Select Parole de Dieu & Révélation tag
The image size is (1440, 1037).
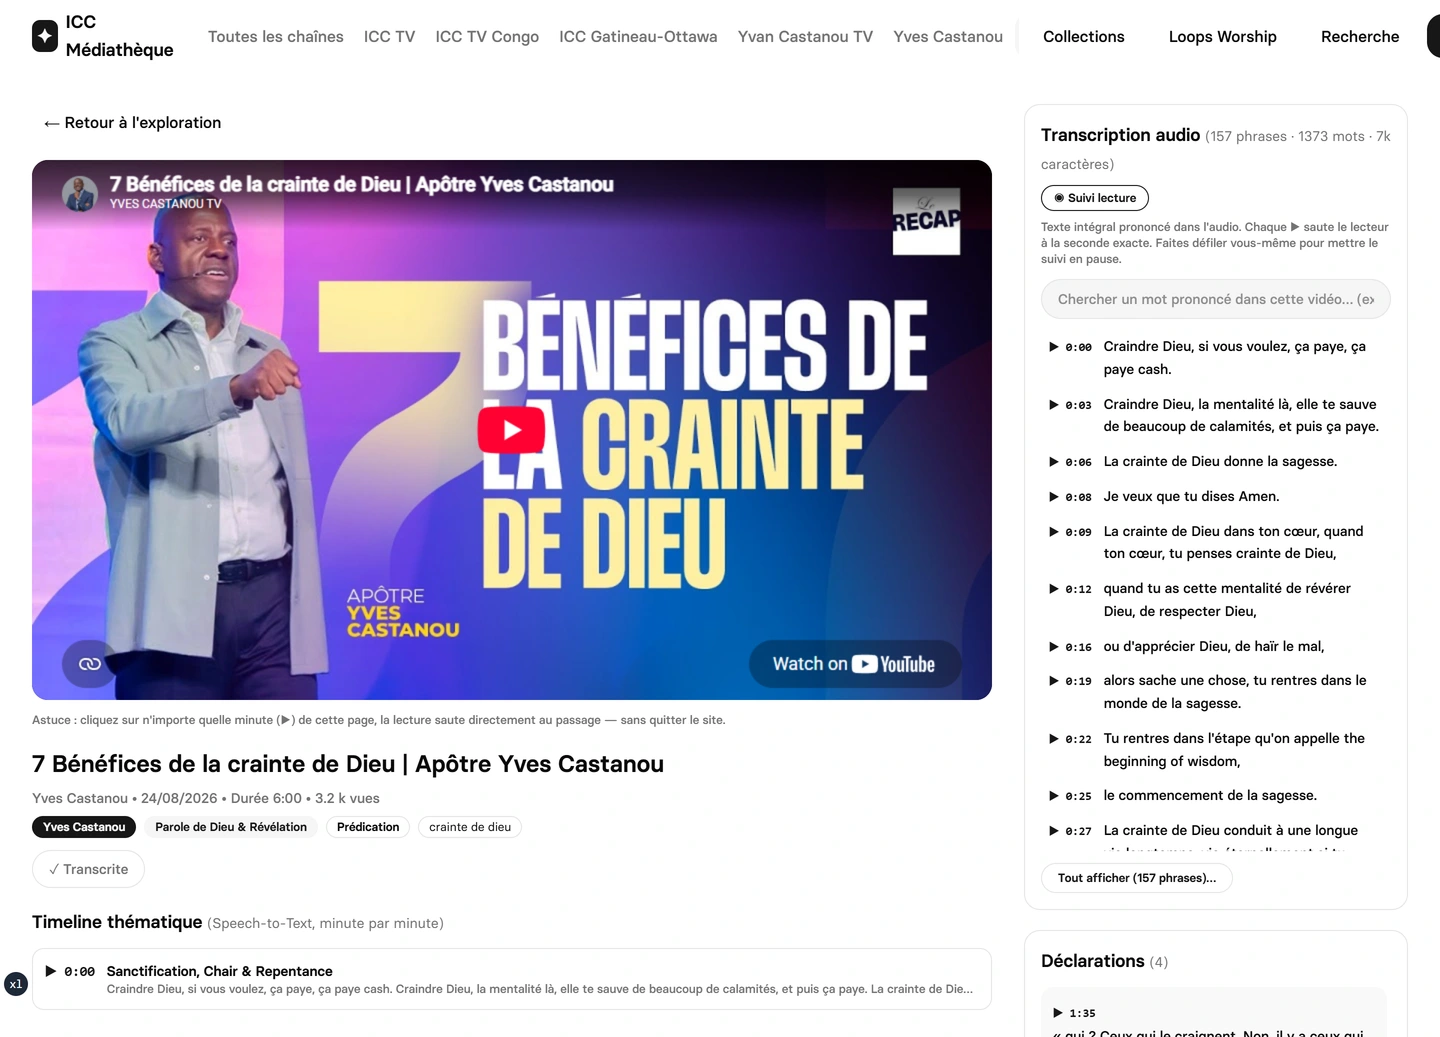point(231,827)
